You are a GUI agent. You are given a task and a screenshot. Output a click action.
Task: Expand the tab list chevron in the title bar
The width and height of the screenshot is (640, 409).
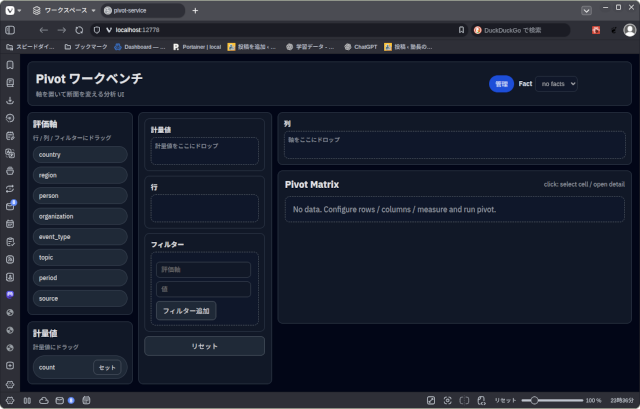586,10
